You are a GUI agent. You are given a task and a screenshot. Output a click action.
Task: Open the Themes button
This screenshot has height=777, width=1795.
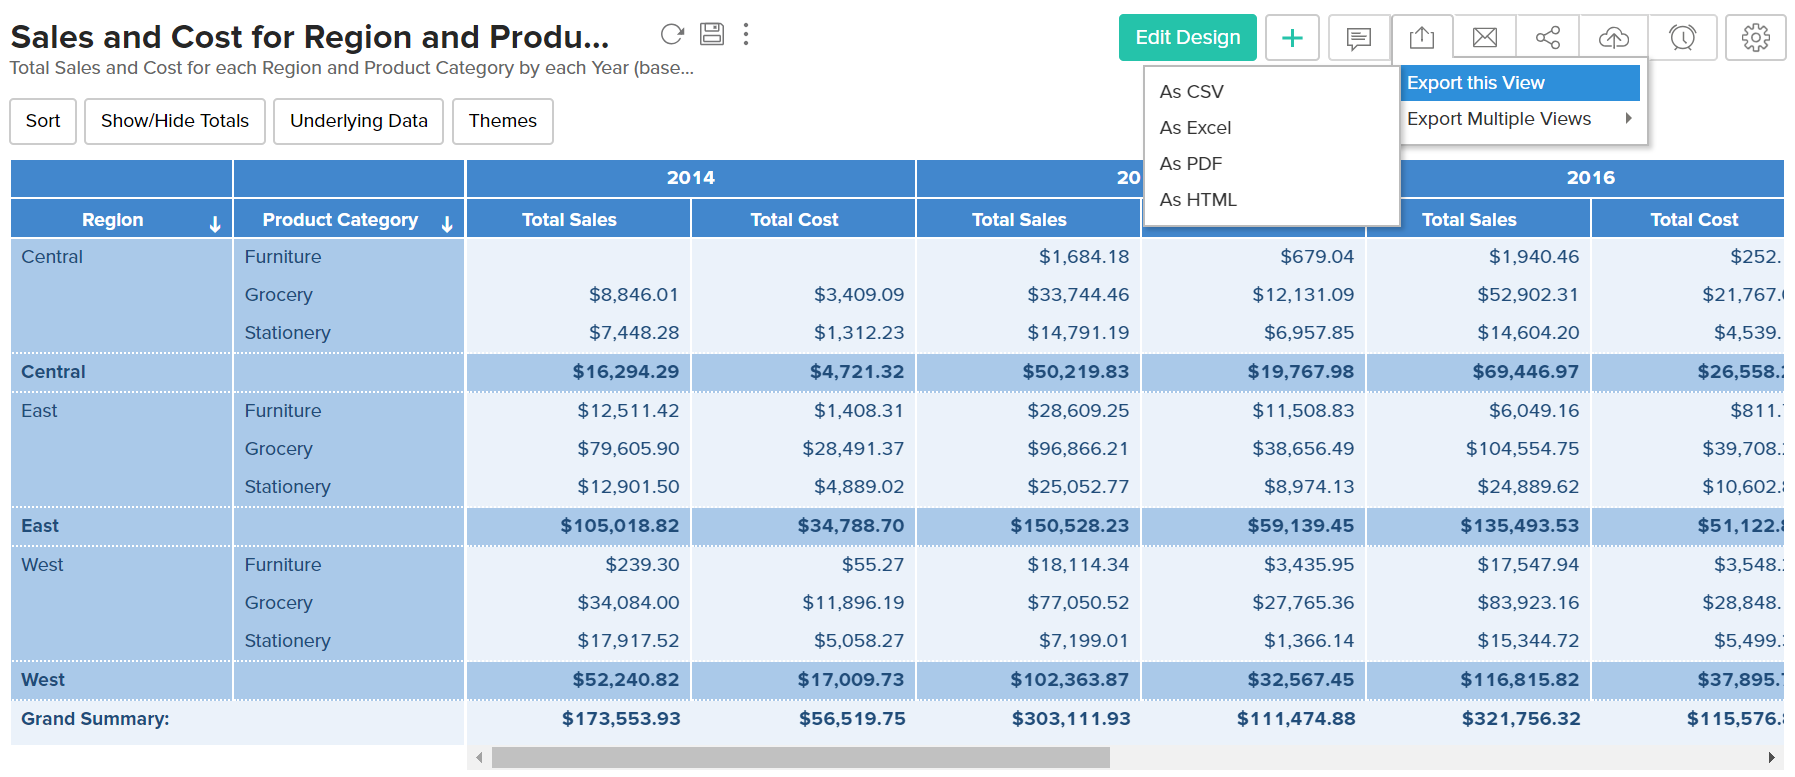tap(502, 121)
